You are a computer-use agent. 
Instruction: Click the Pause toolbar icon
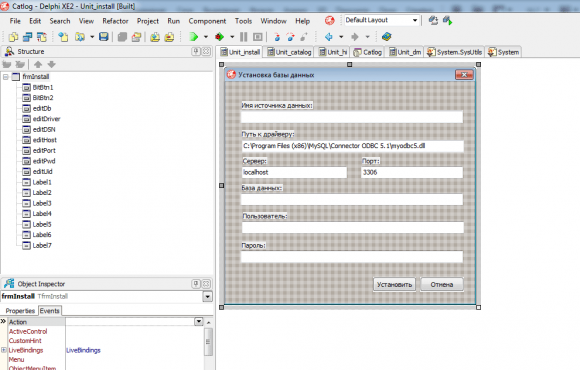(243, 37)
